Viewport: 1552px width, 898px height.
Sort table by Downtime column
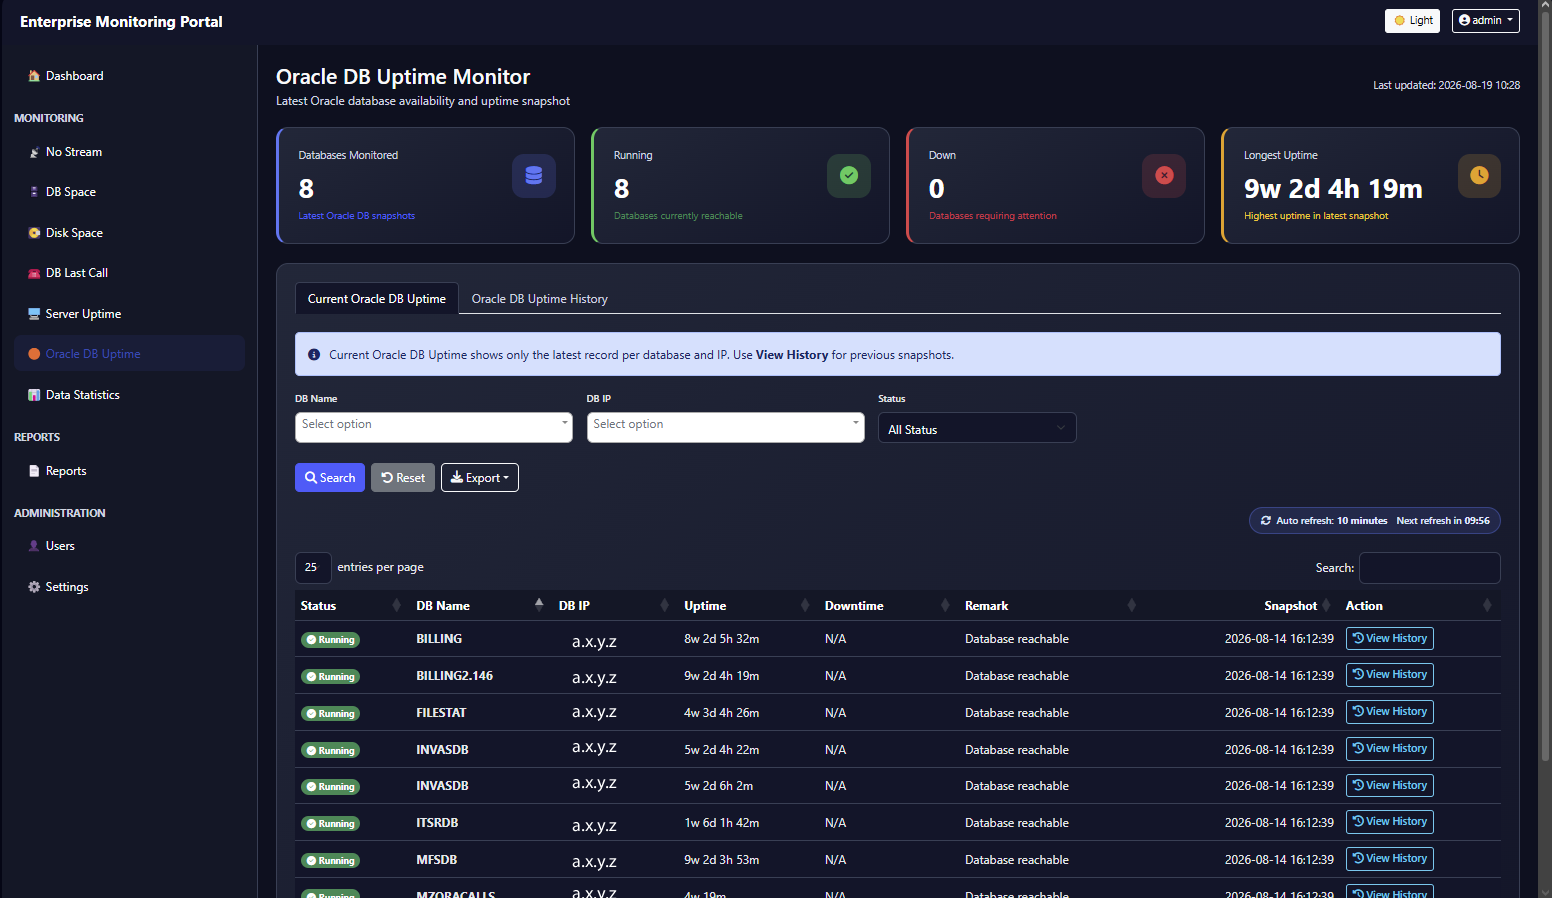click(x=889, y=606)
